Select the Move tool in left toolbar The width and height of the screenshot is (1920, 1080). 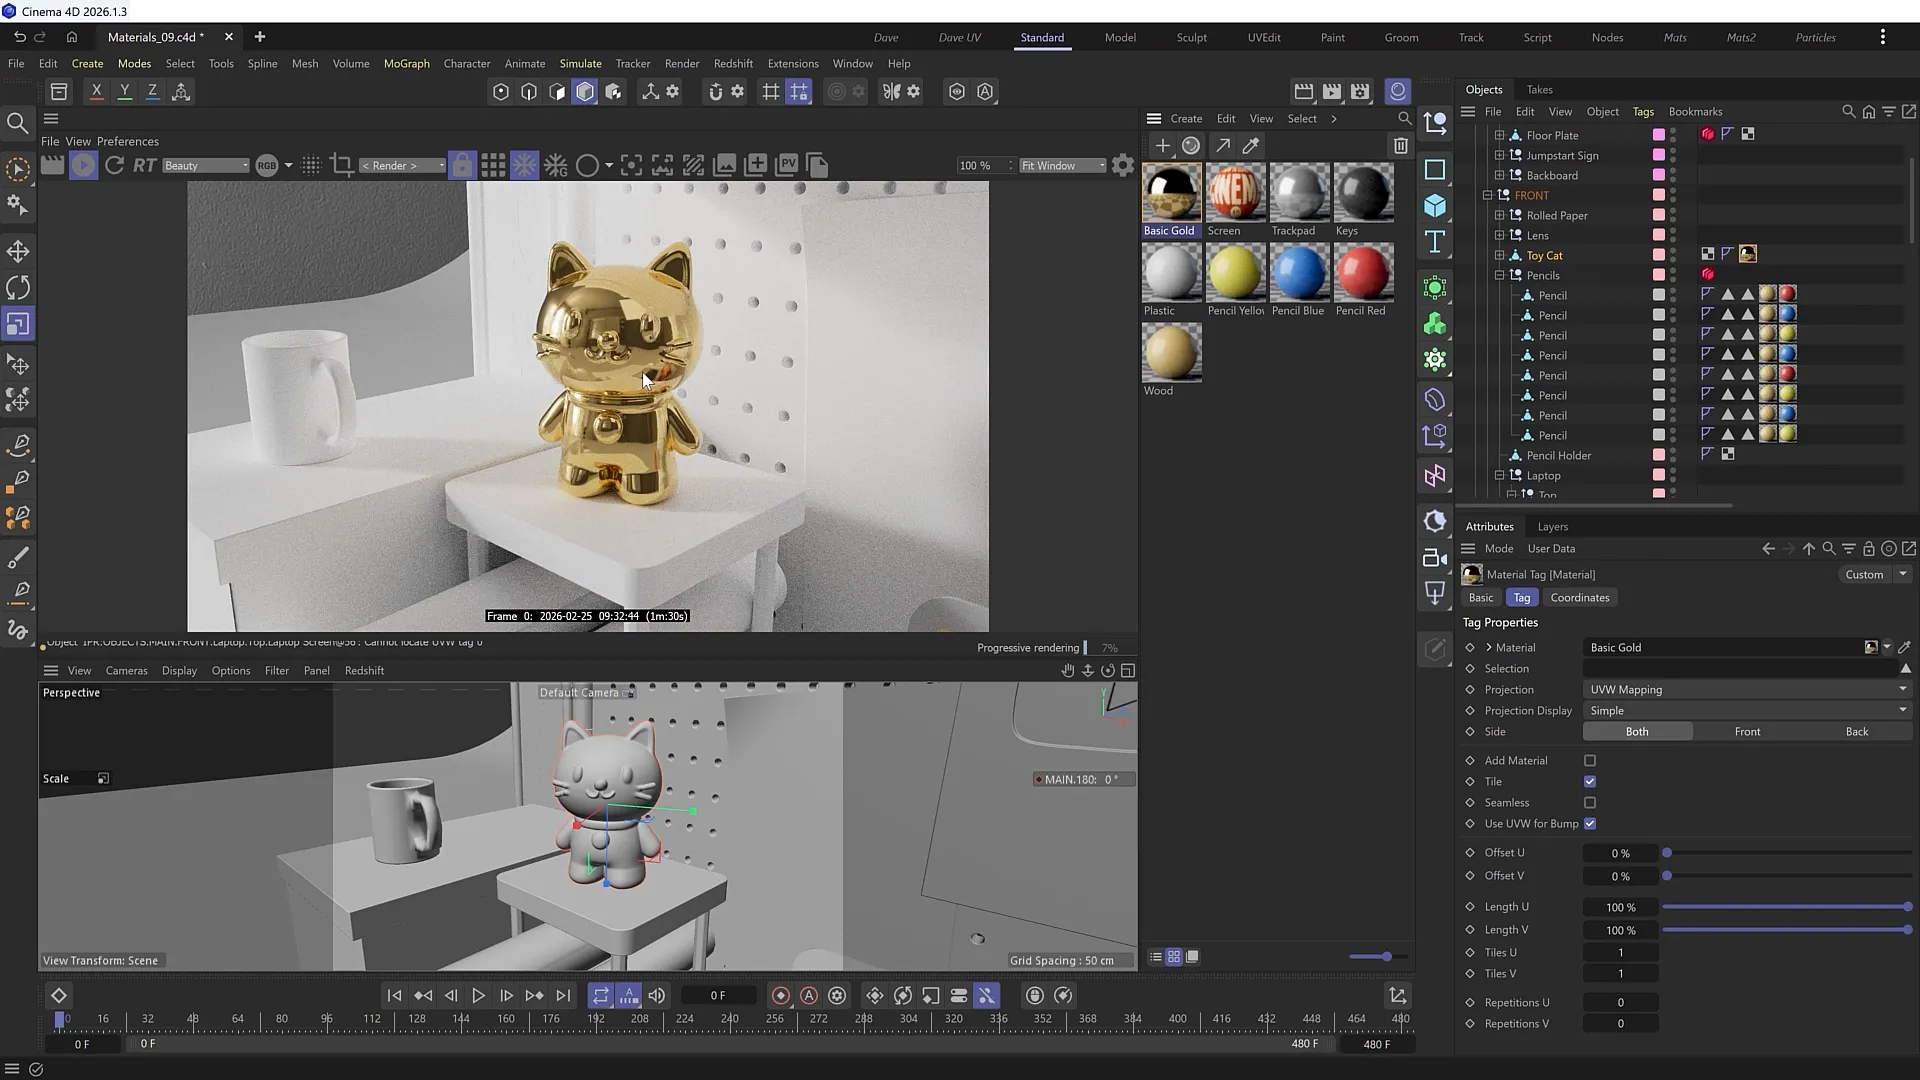point(18,251)
